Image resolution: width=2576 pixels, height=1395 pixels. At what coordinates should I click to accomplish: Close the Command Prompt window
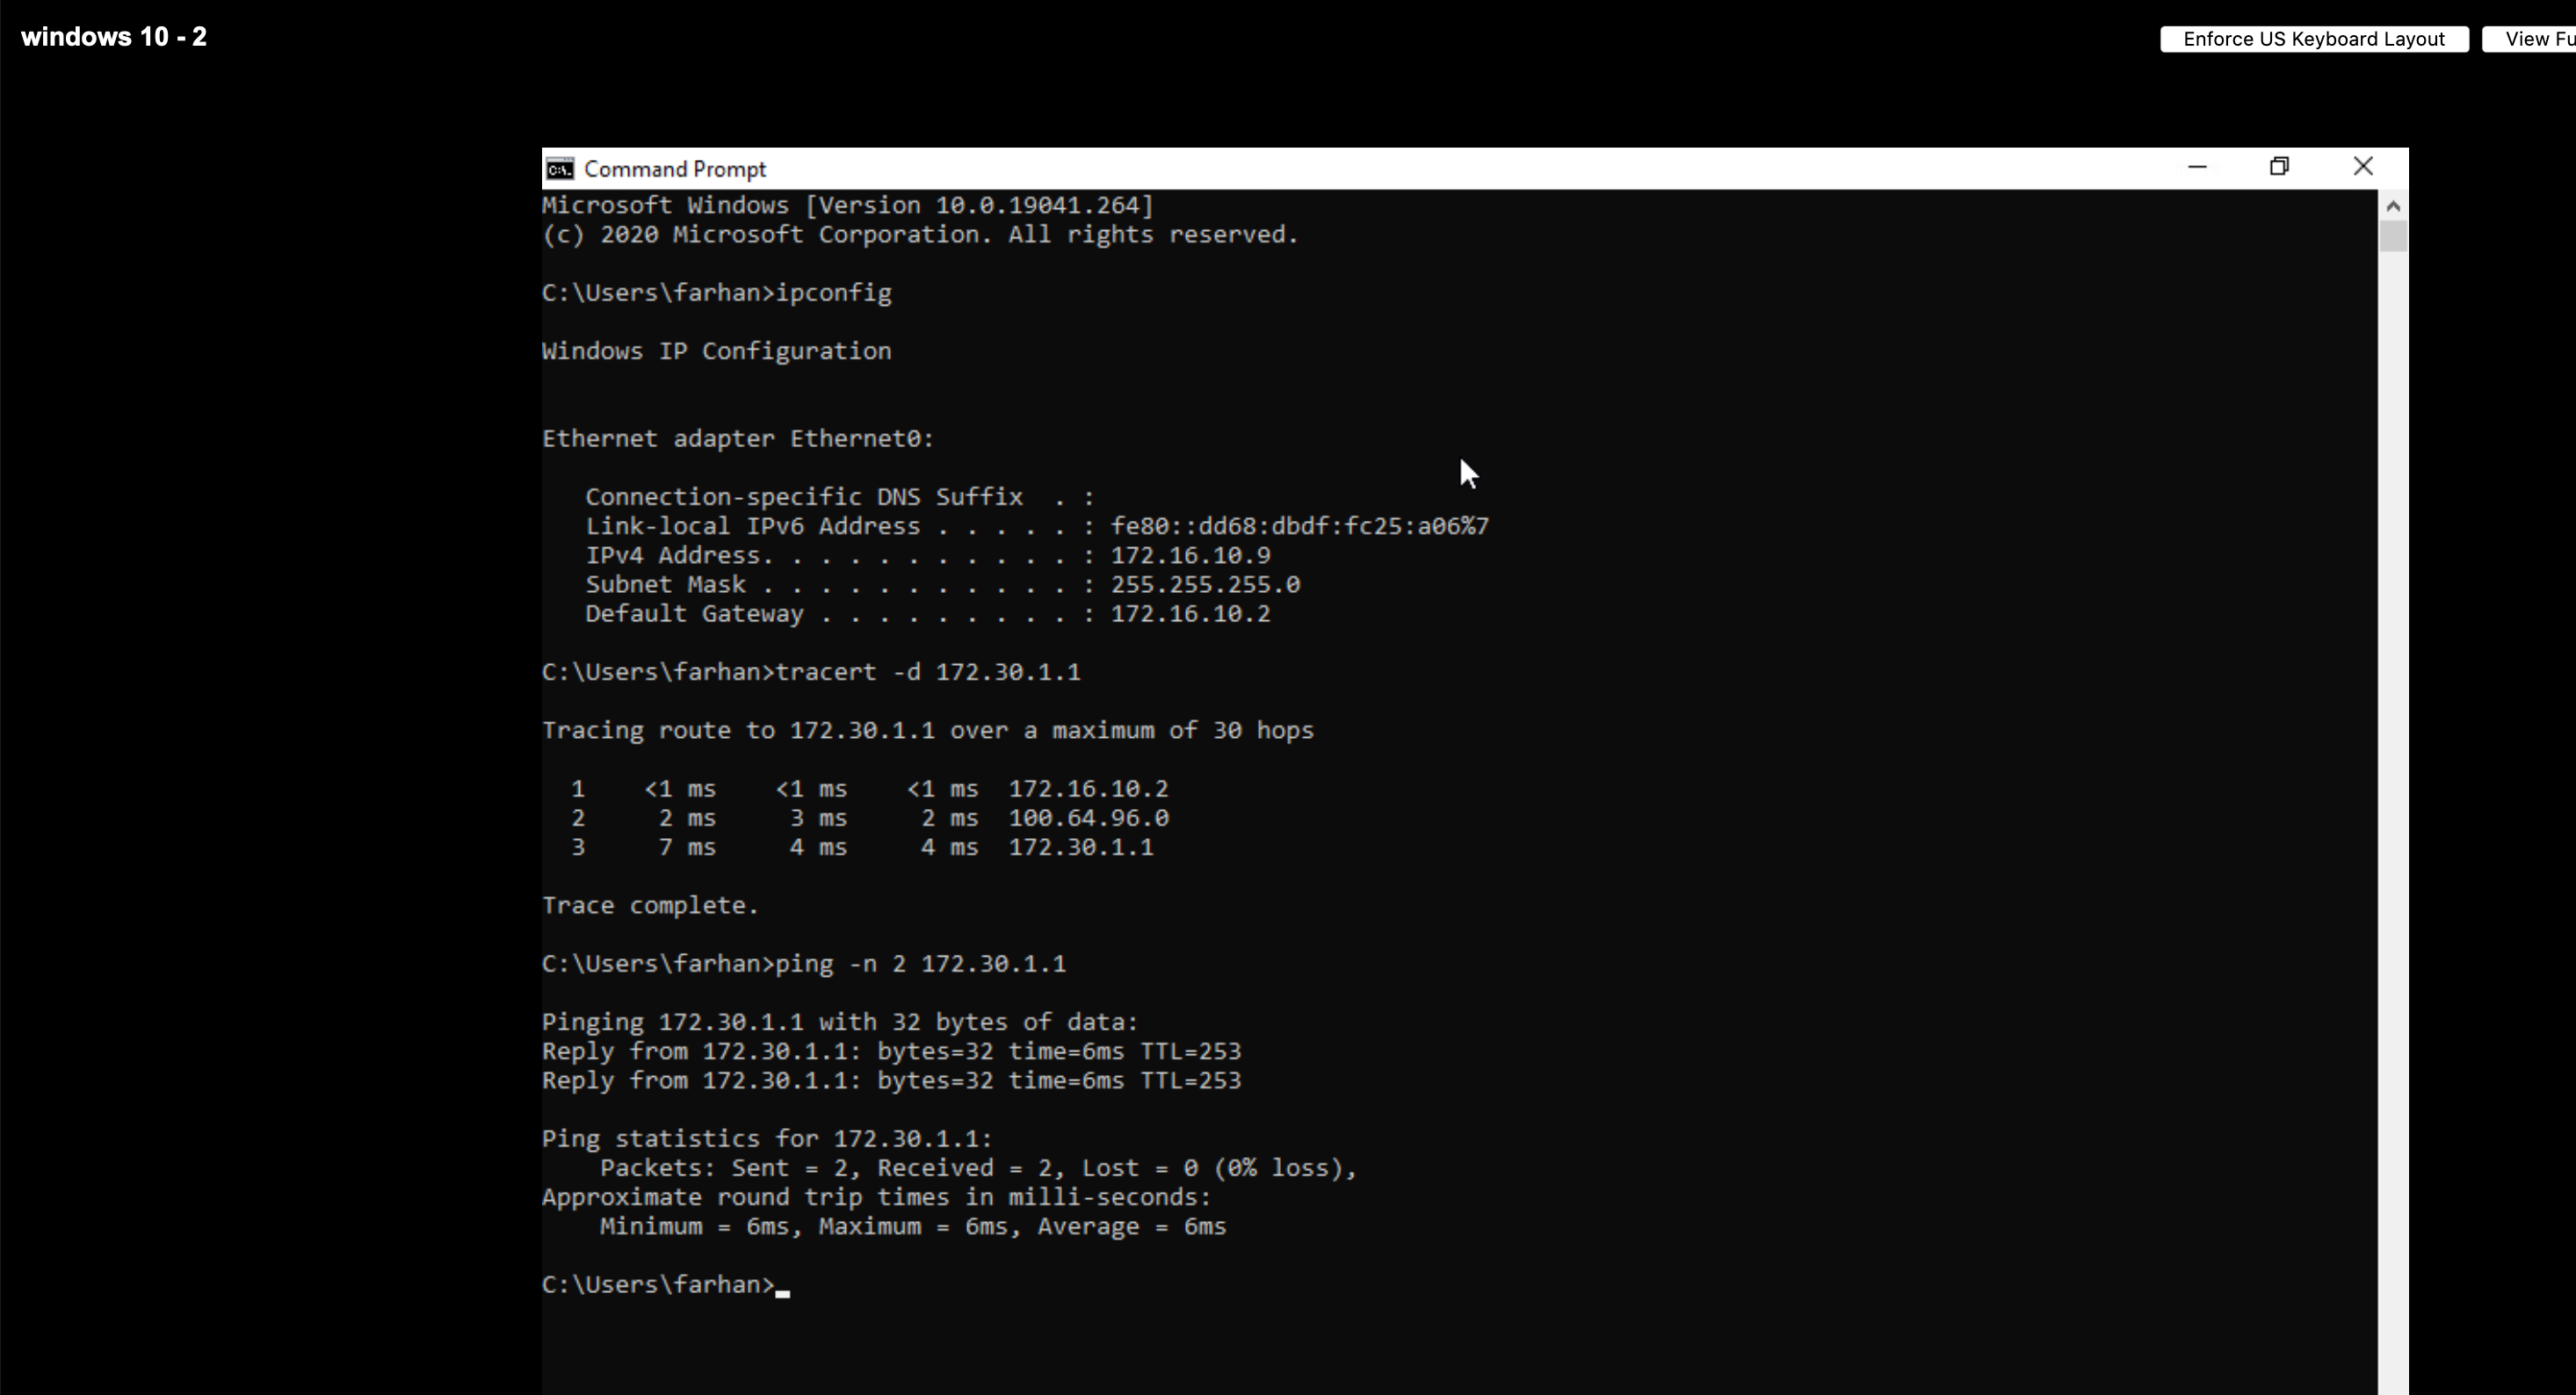tap(2362, 167)
